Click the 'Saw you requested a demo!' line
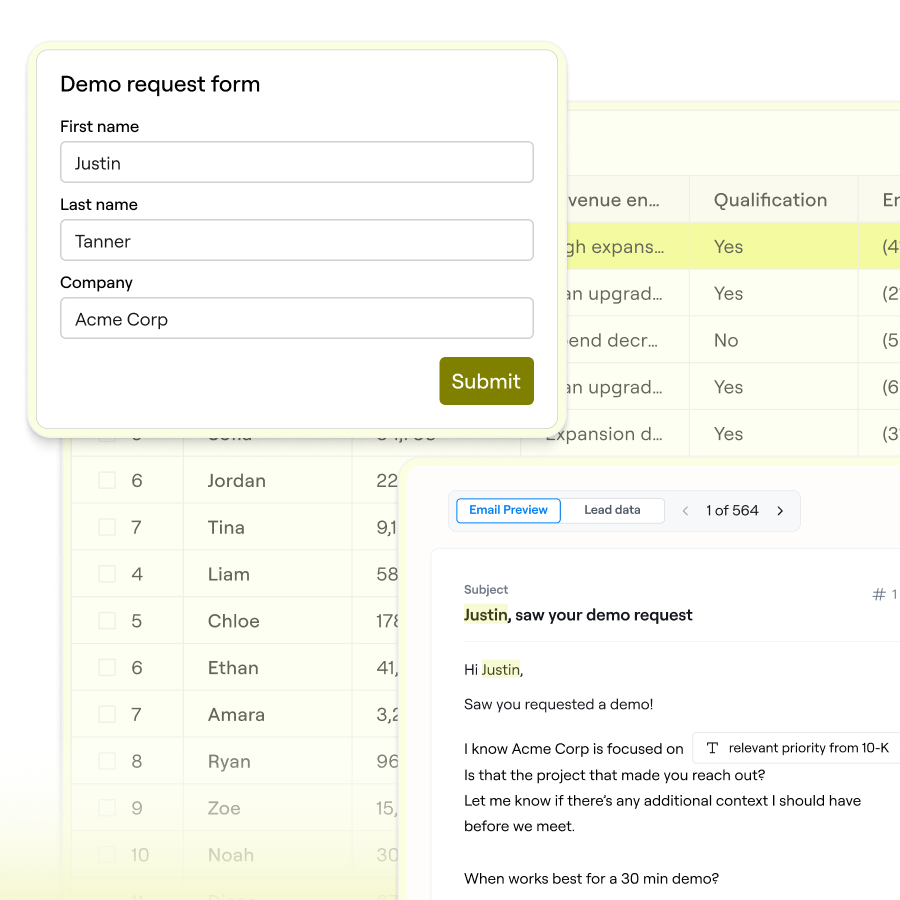 click(558, 704)
